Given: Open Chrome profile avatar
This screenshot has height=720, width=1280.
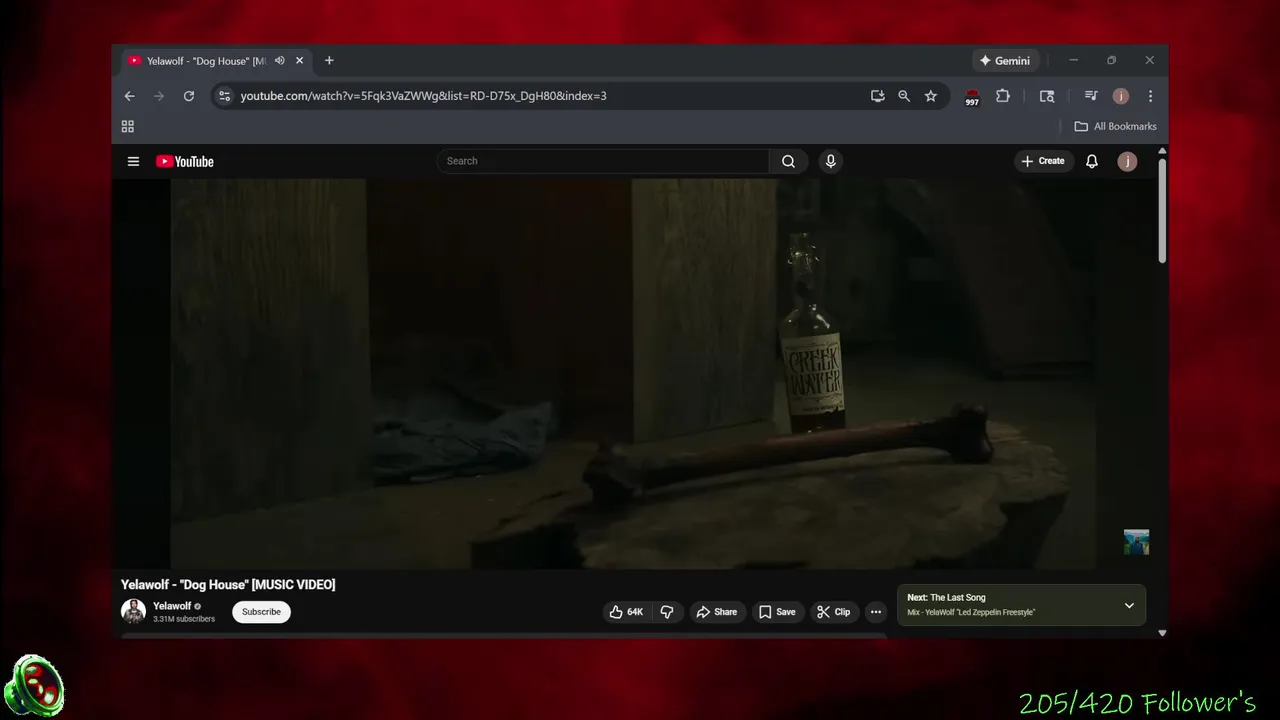Looking at the screenshot, I should [1121, 96].
